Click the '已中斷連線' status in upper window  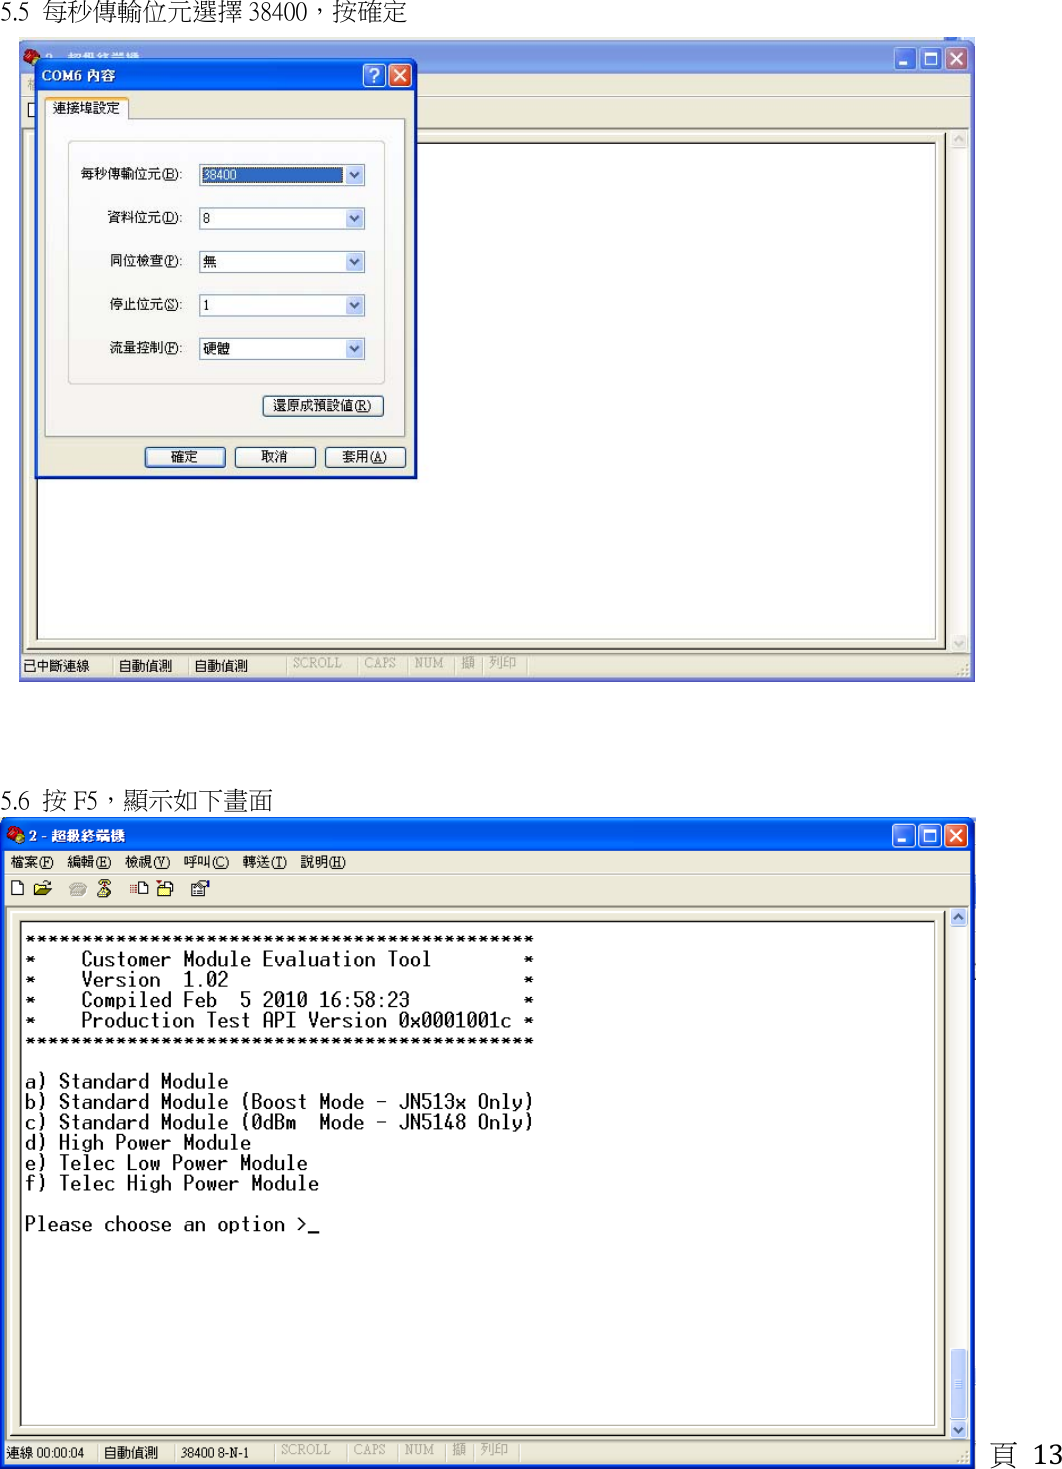pyautogui.click(x=56, y=665)
